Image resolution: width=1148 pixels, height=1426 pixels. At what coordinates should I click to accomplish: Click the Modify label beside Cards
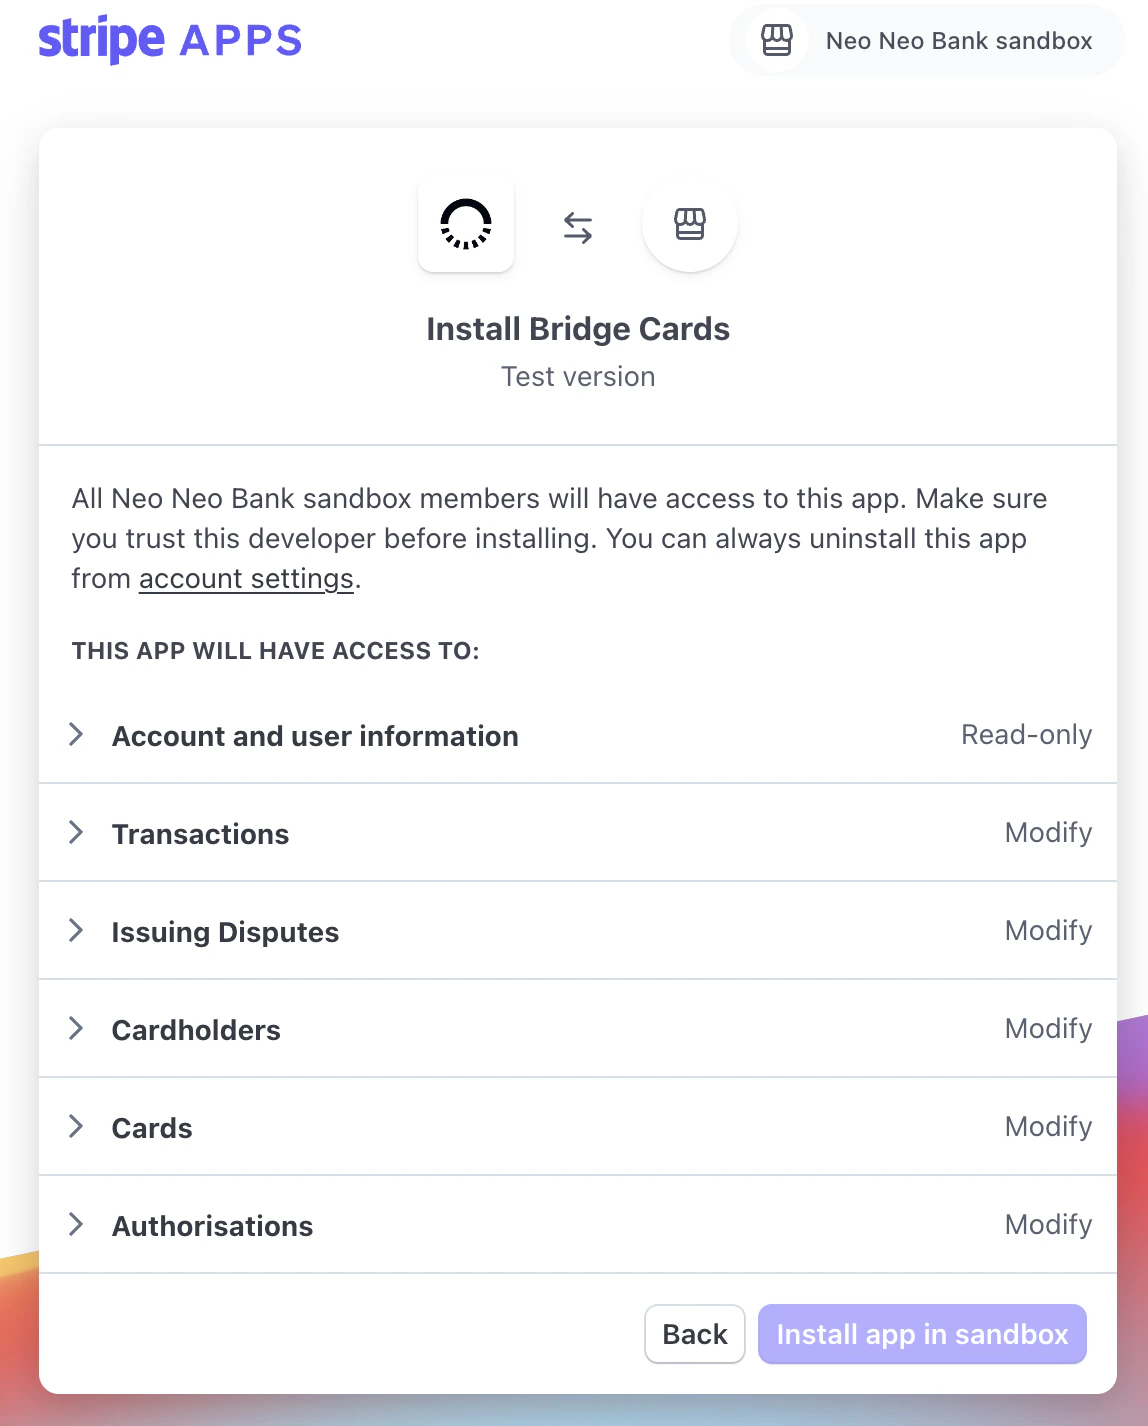pyautogui.click(x=1048, y=1126)
